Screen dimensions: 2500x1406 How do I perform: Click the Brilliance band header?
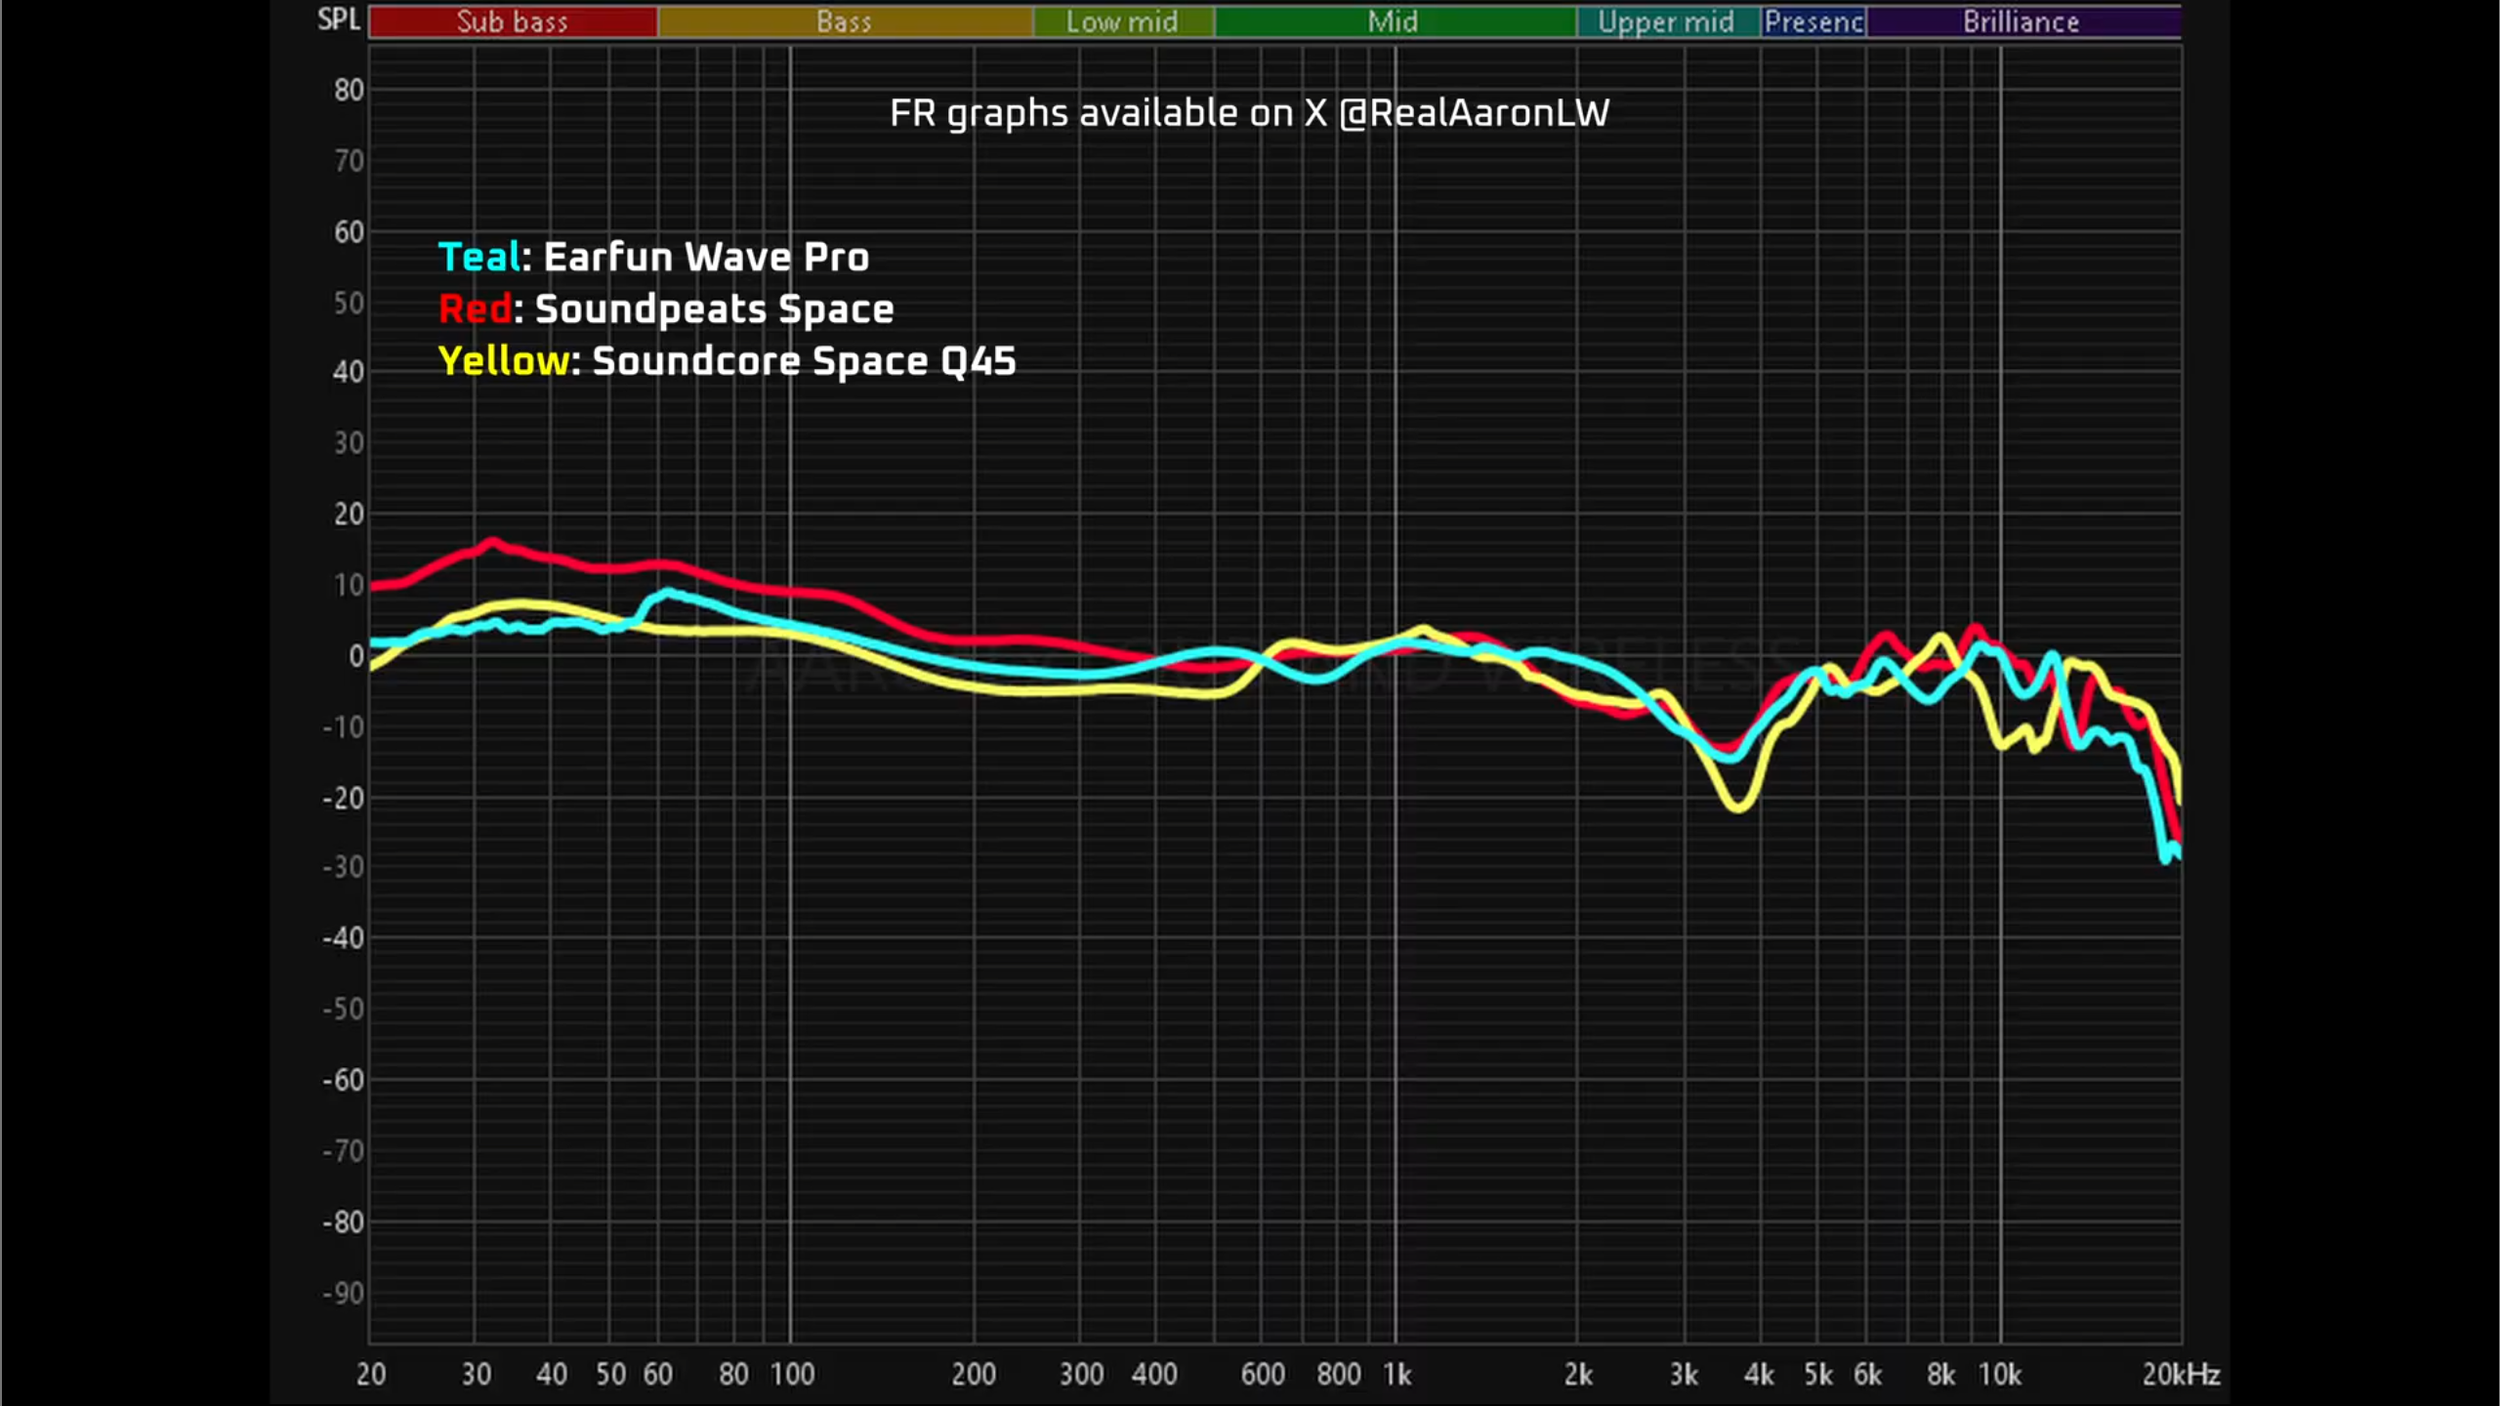[2021, 22]
